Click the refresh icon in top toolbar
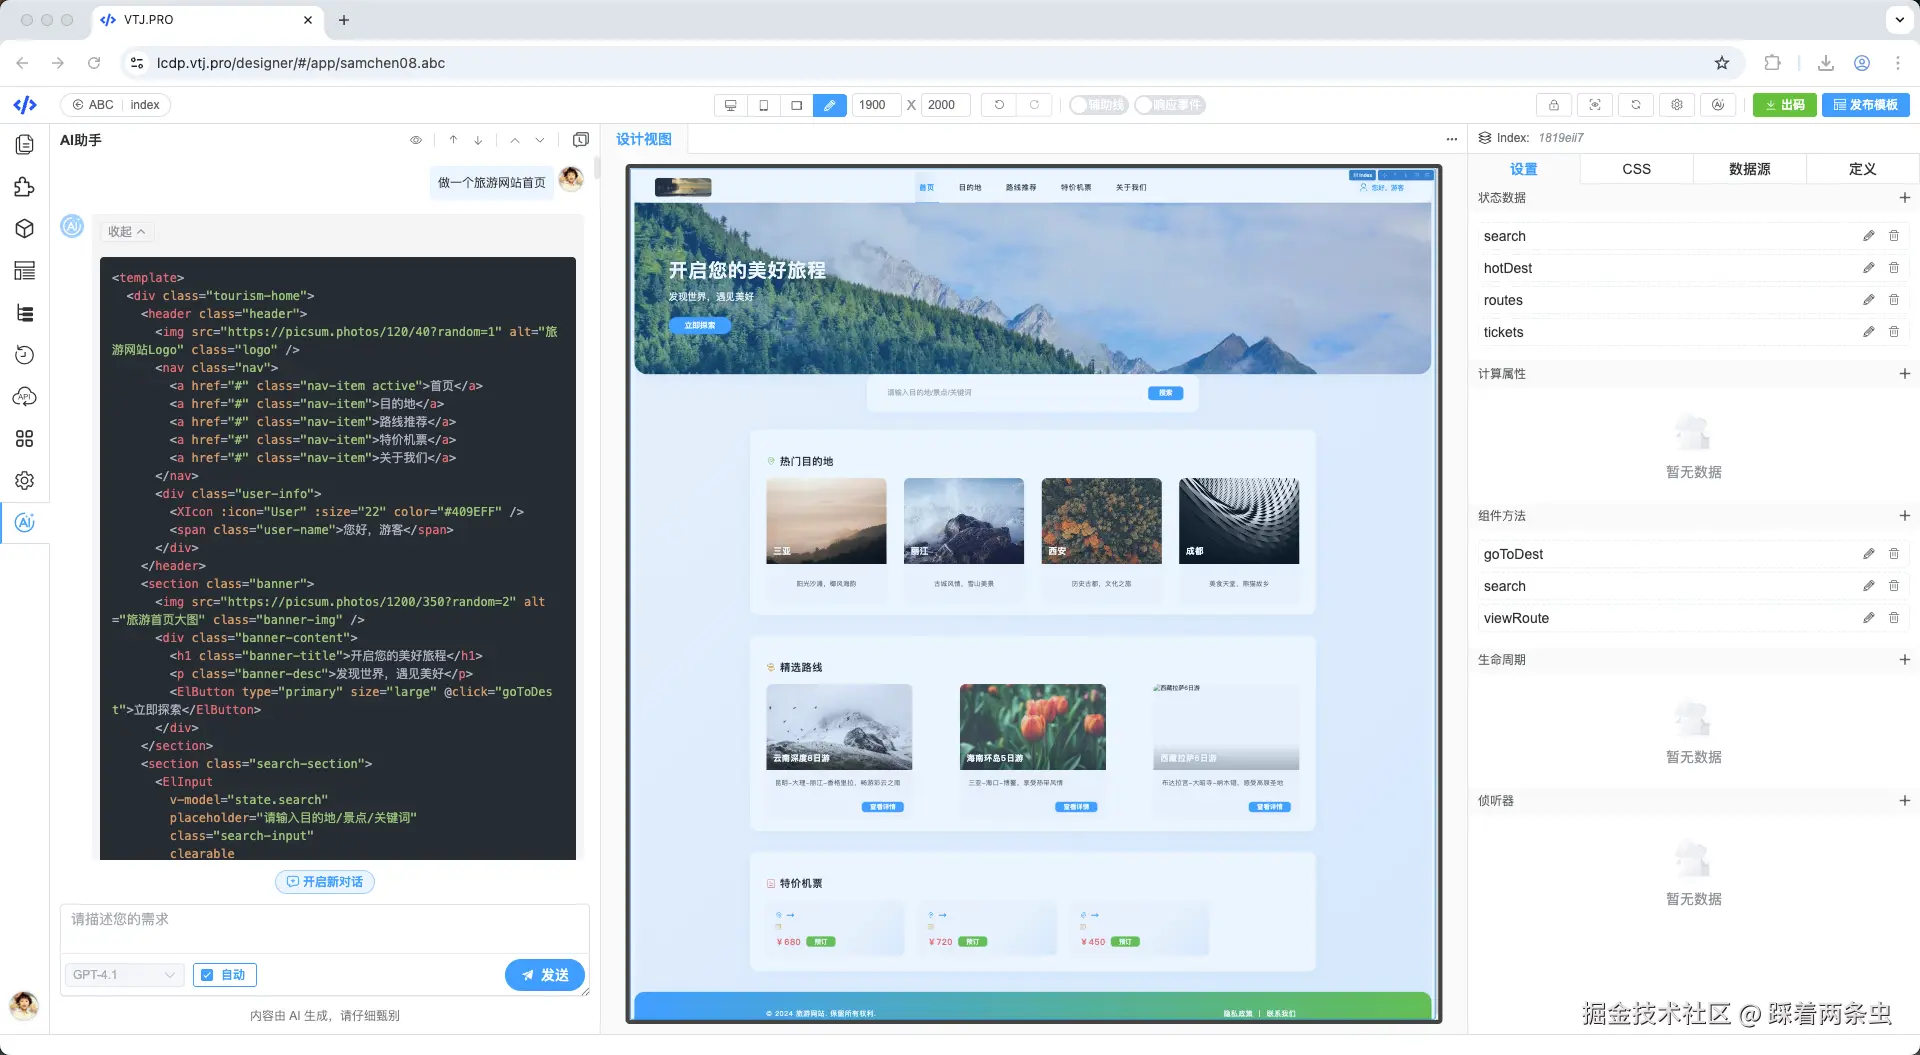The width and height of the screenshot is (1920, 1055). click(1636, 105)
